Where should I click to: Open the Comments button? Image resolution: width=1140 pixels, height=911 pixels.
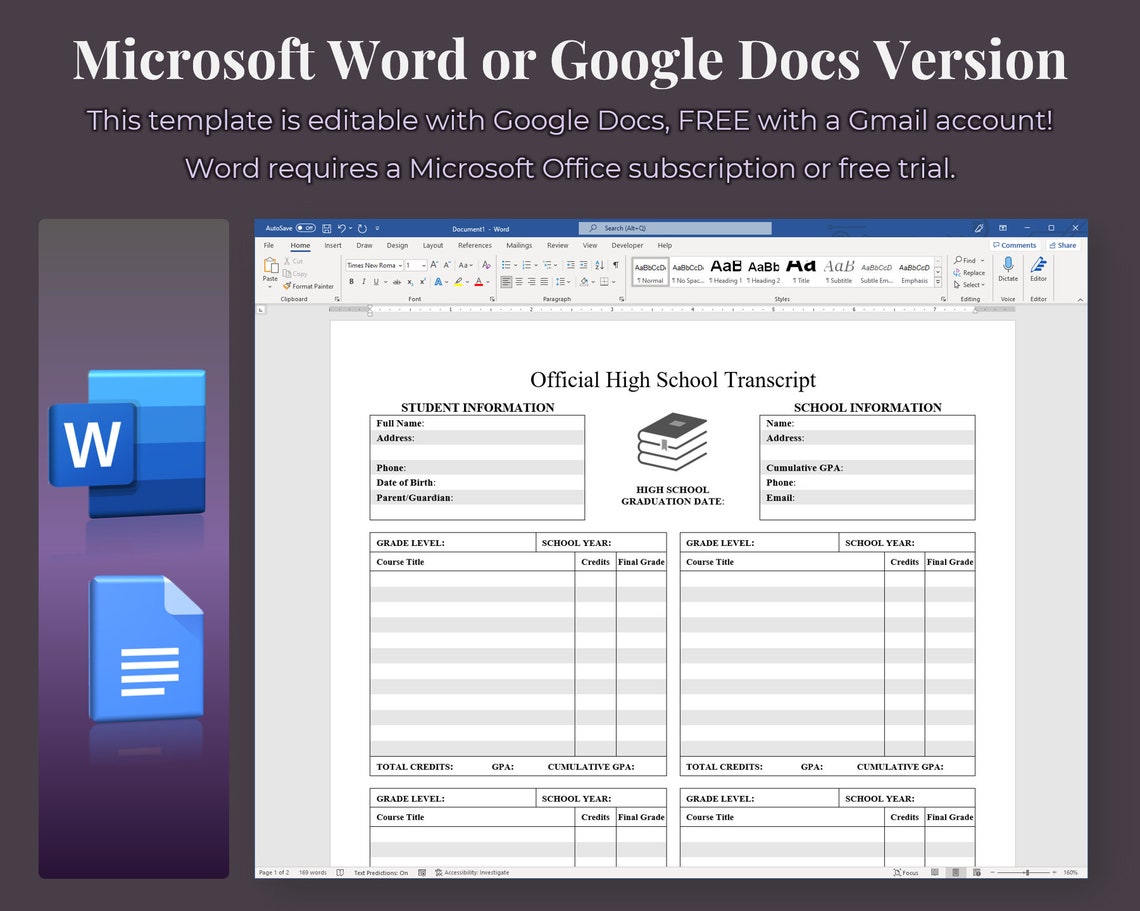[x=1014, y=246]
